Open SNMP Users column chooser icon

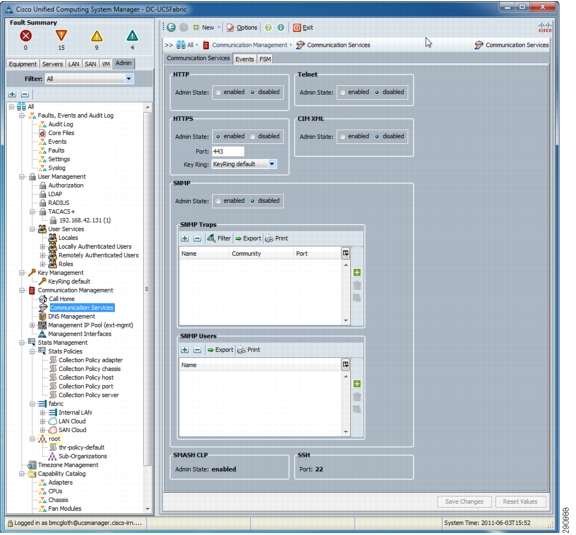tap(345, 364)
